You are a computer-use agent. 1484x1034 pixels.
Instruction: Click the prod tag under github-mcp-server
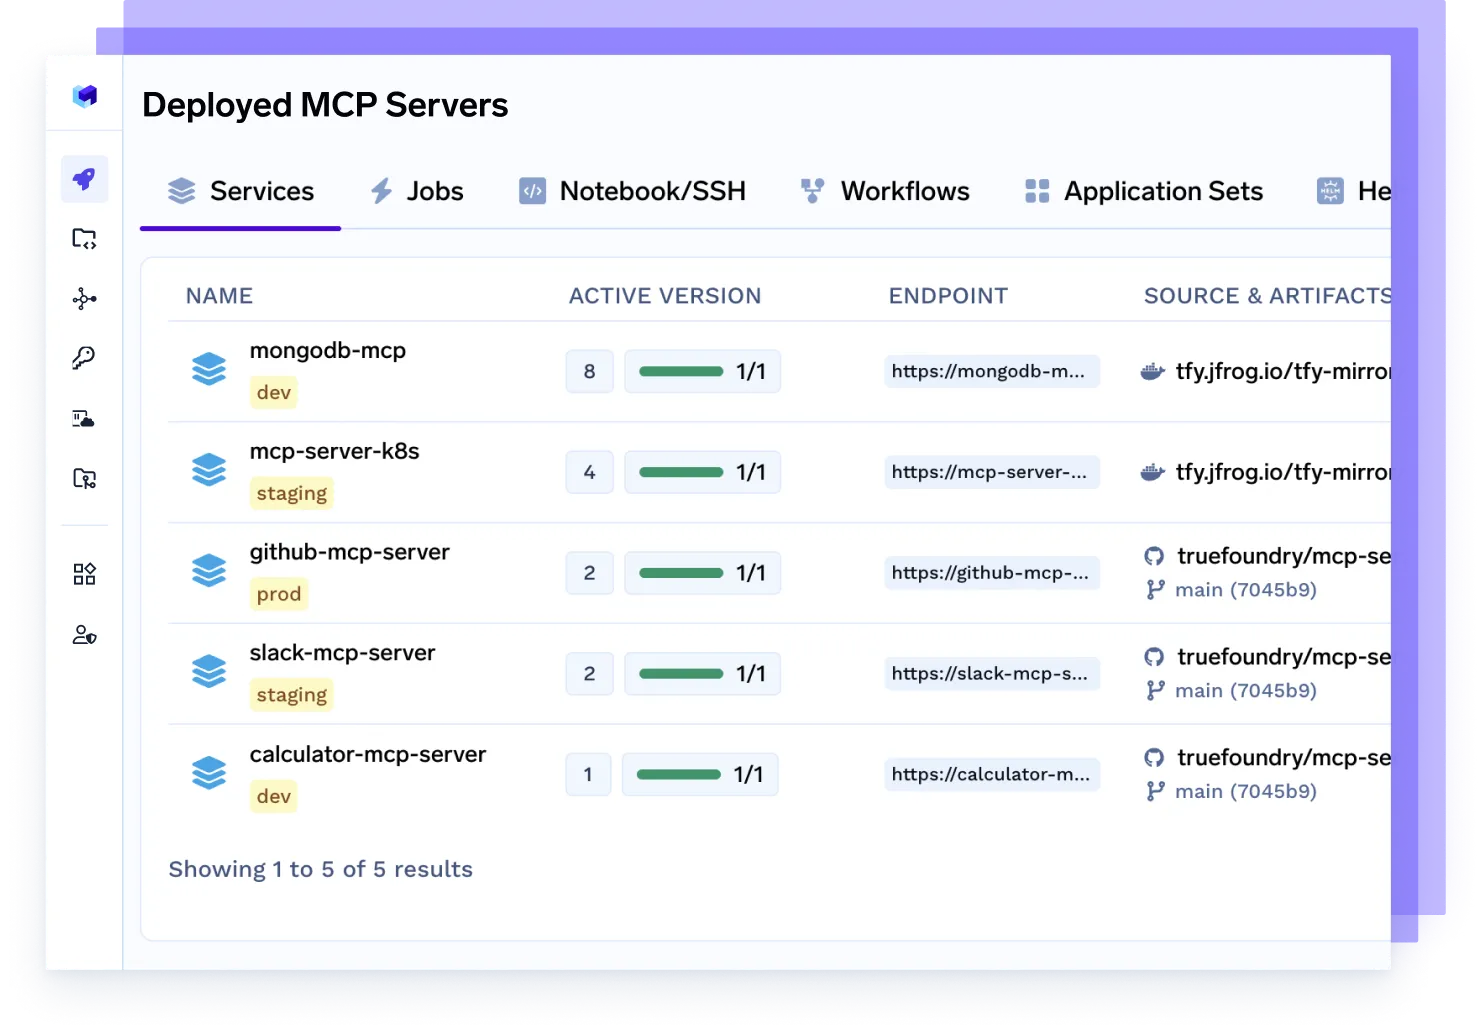click(279, 594)
